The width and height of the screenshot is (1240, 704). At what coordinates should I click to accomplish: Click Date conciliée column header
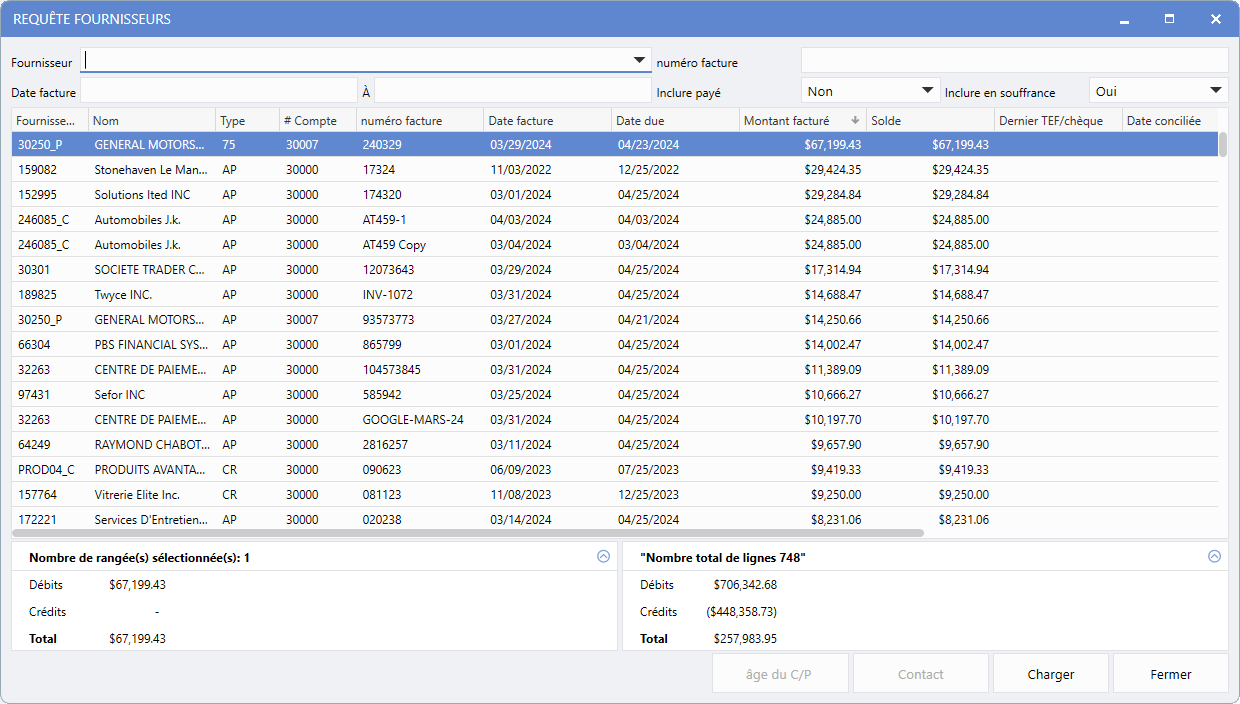[x=1170, y=121]
